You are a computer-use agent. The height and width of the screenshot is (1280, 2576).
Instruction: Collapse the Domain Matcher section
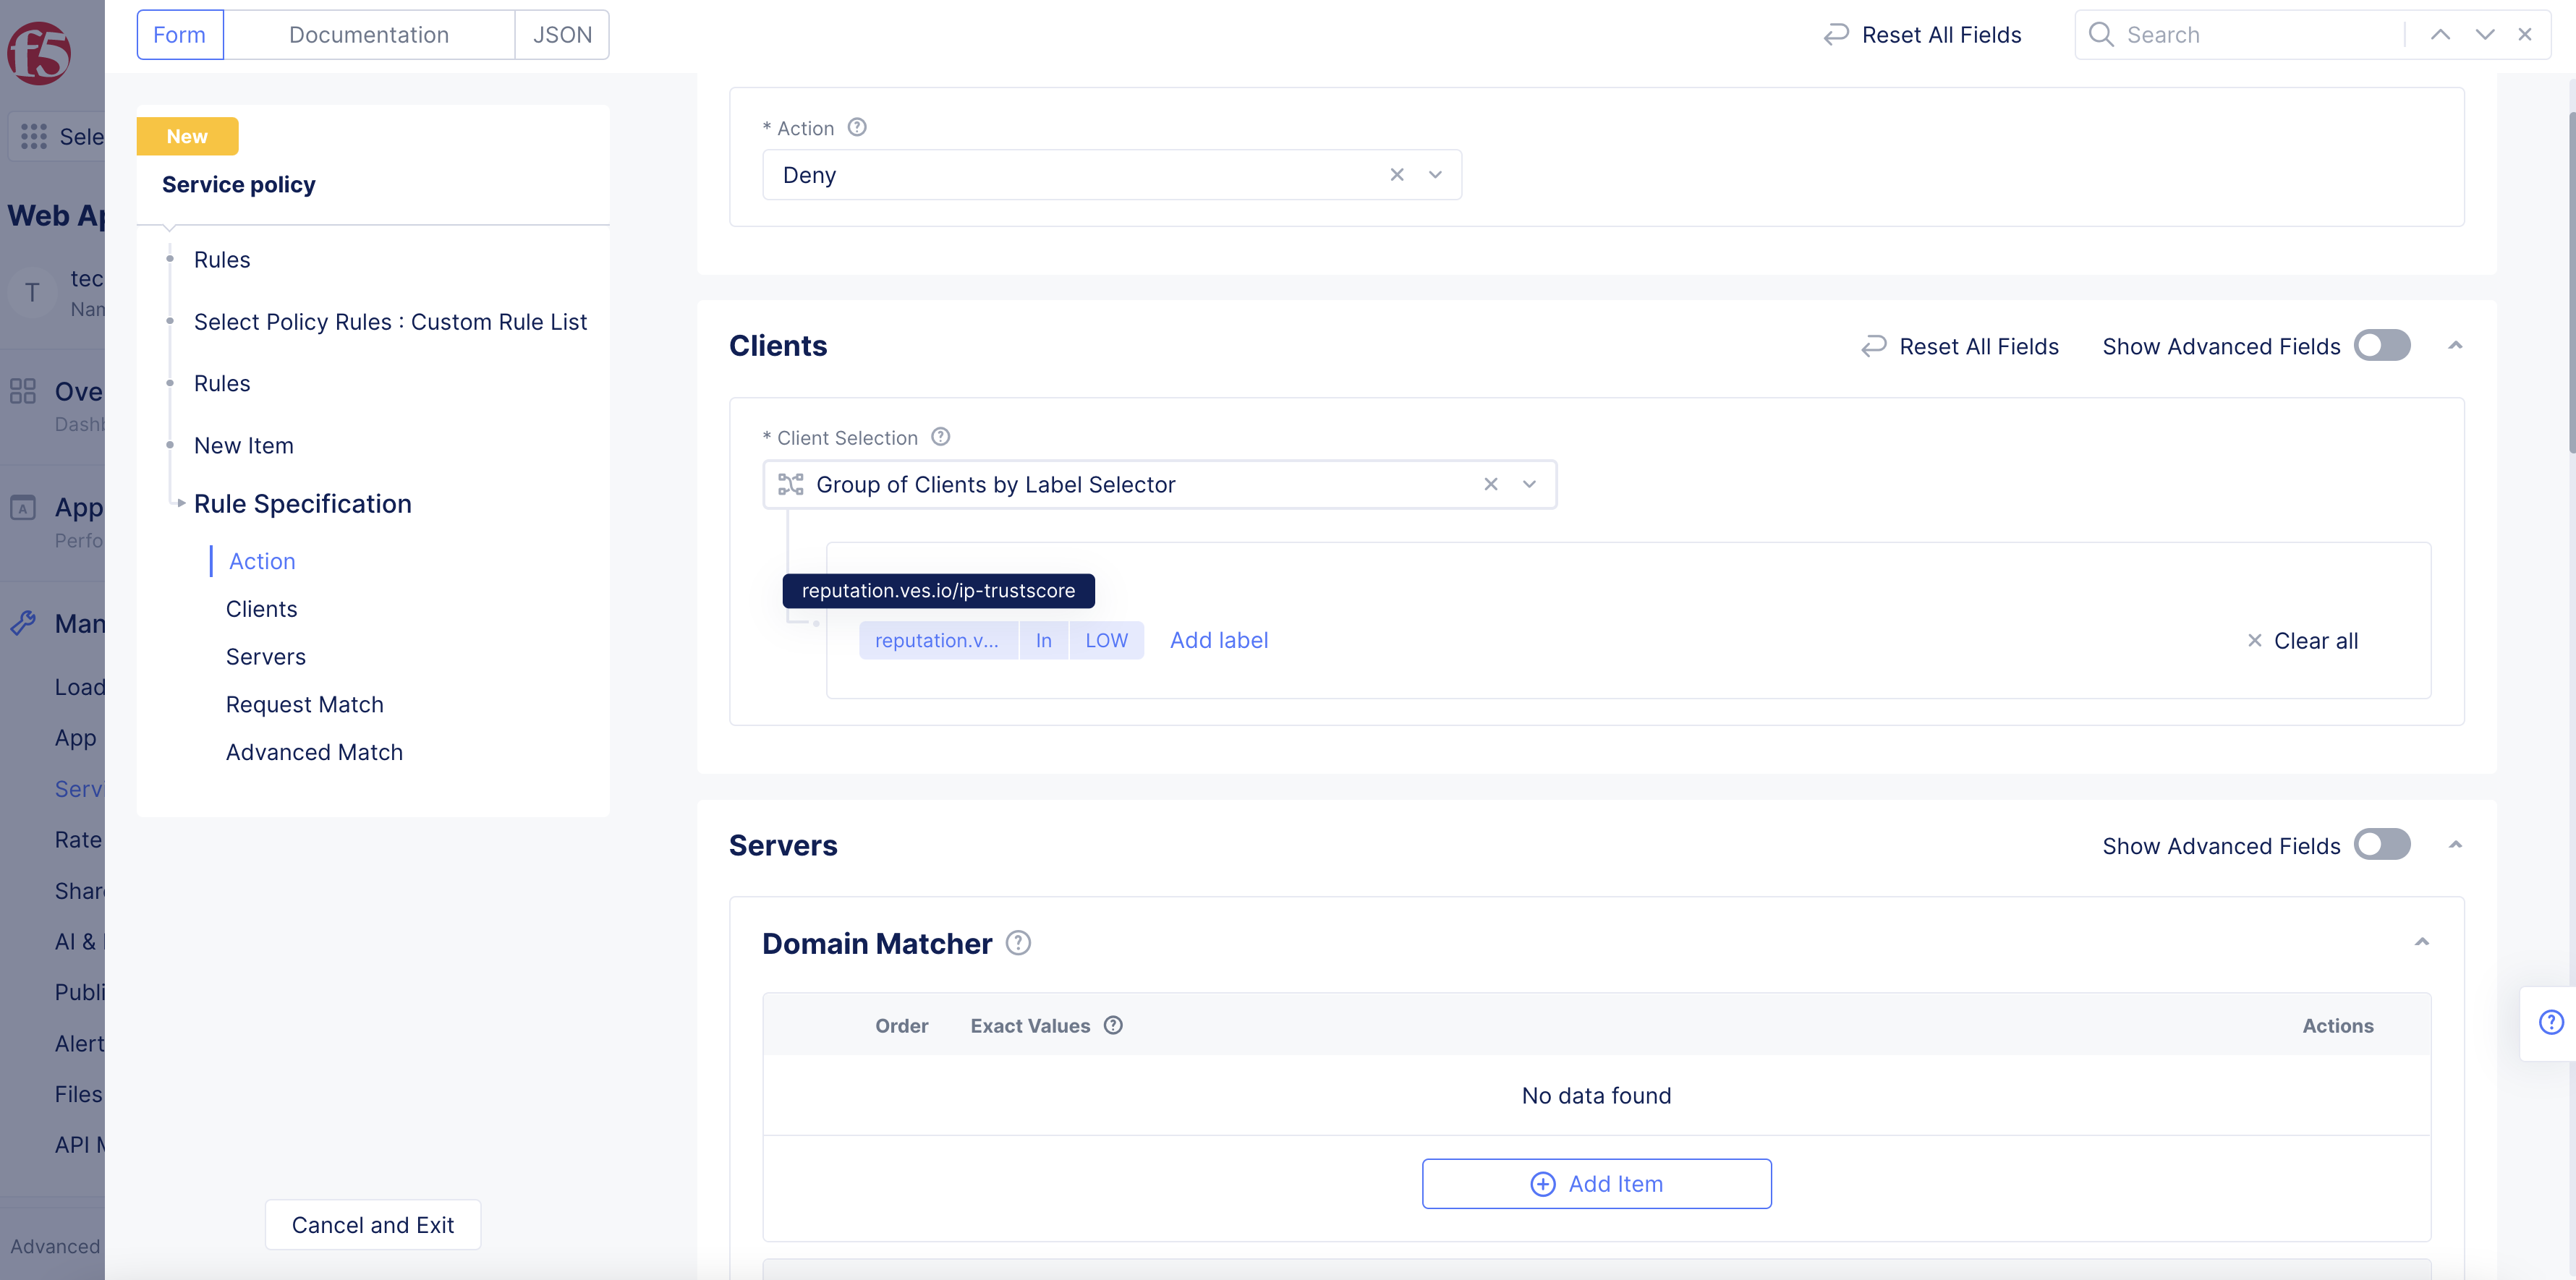pyautogui.click(x=2421, y=942)
